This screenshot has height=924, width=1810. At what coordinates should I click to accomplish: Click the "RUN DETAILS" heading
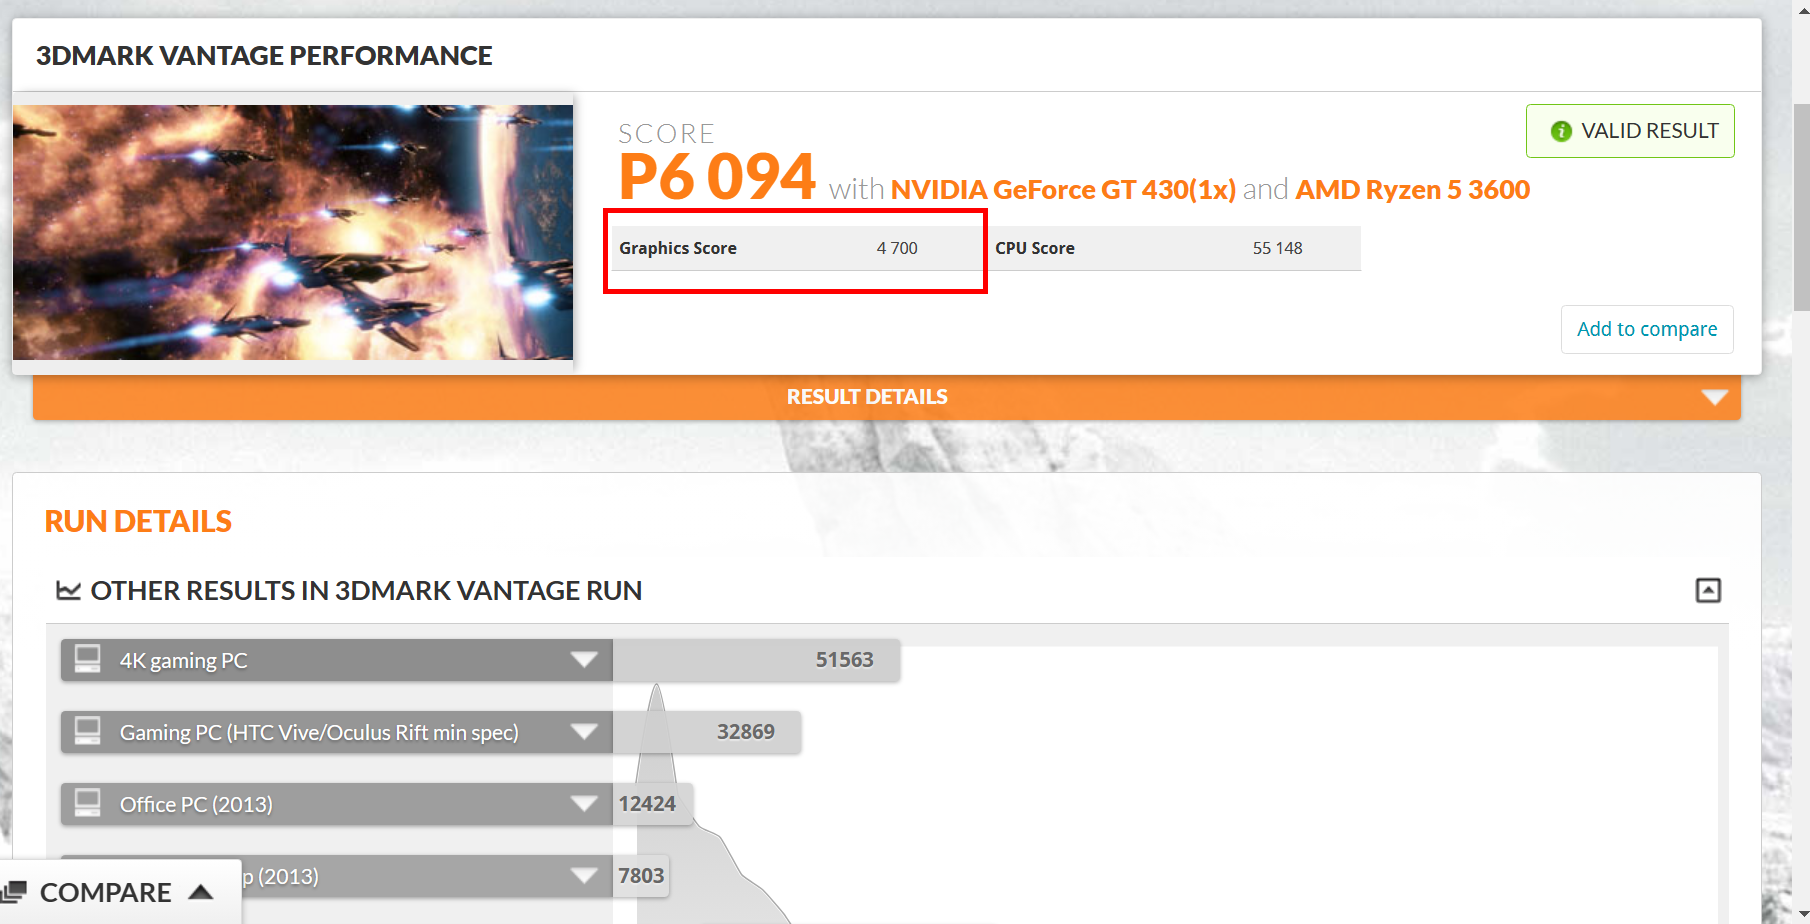(x=138, y=521)
